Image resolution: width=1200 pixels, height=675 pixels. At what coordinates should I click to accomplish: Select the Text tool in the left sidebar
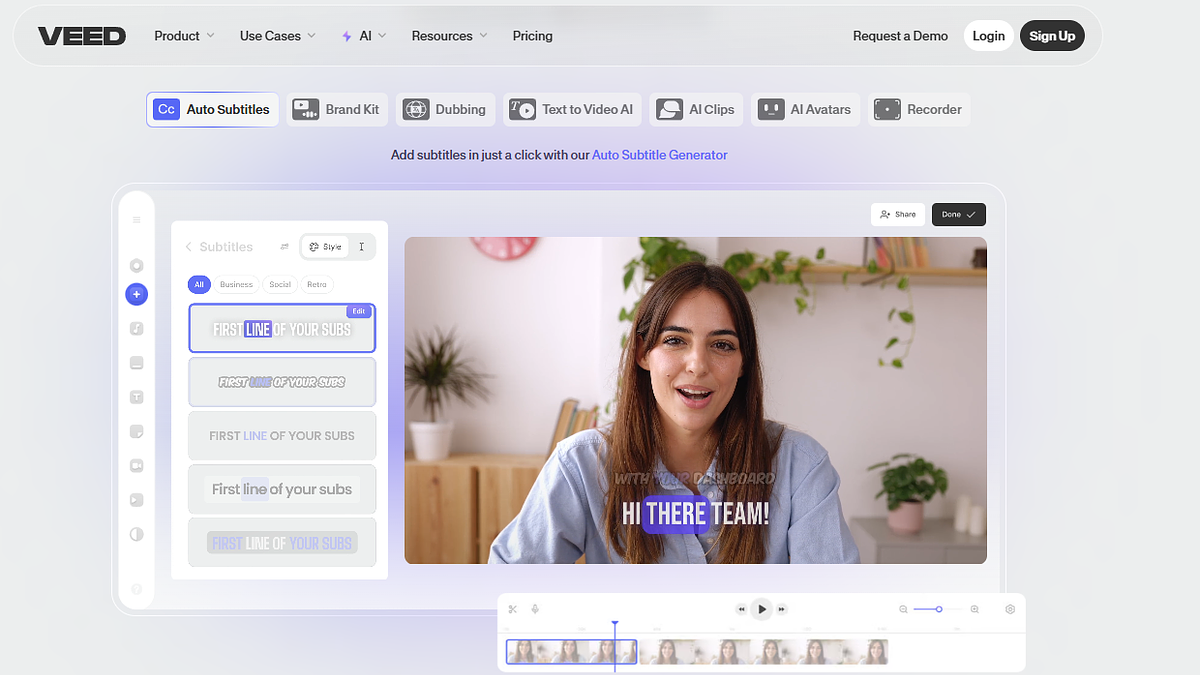(136, 397)
